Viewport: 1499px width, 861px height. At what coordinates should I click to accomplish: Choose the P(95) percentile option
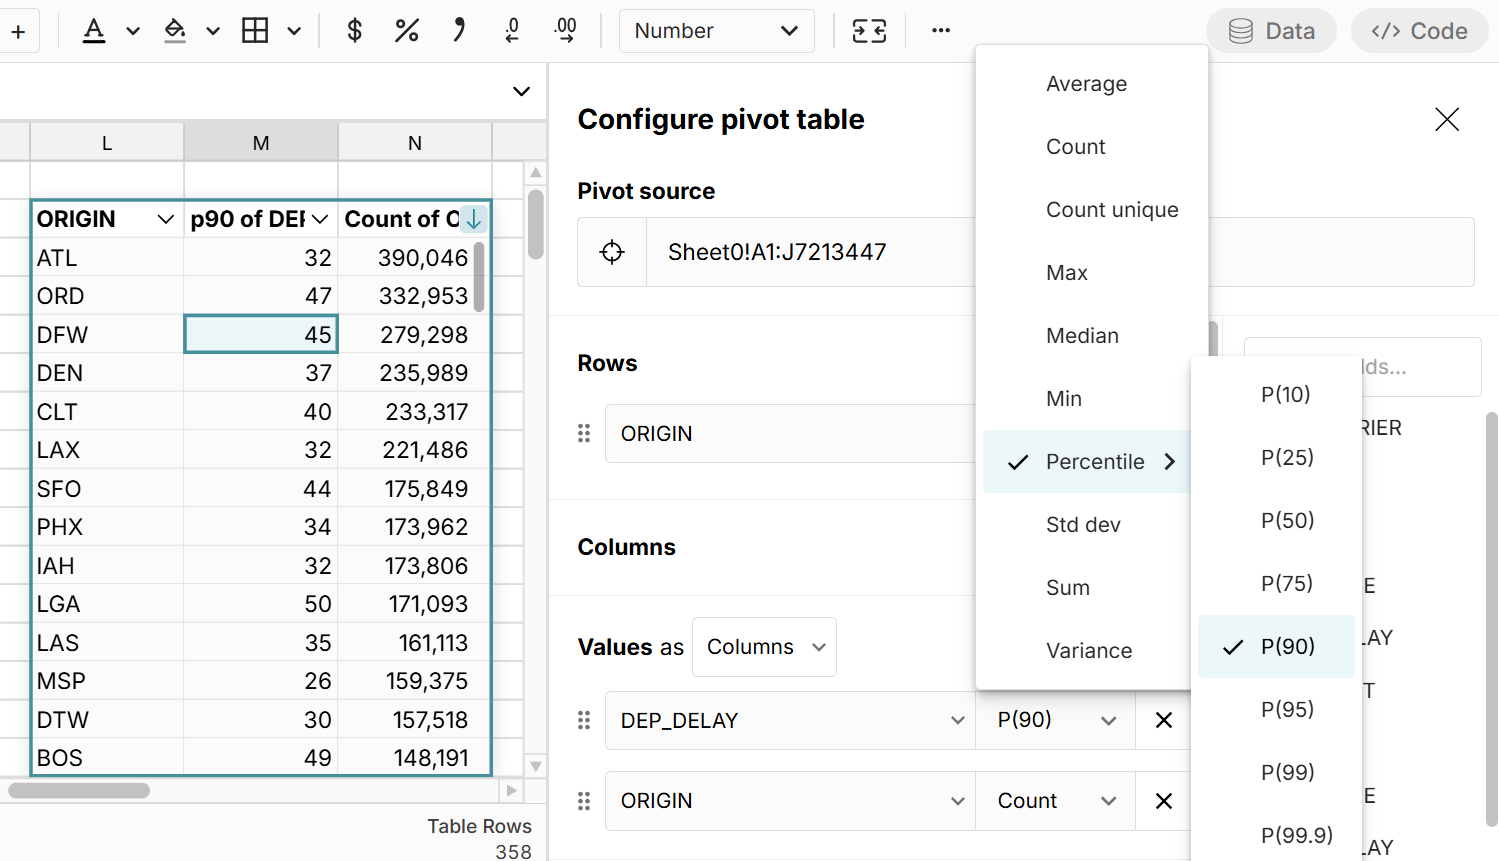point(1287,710)
